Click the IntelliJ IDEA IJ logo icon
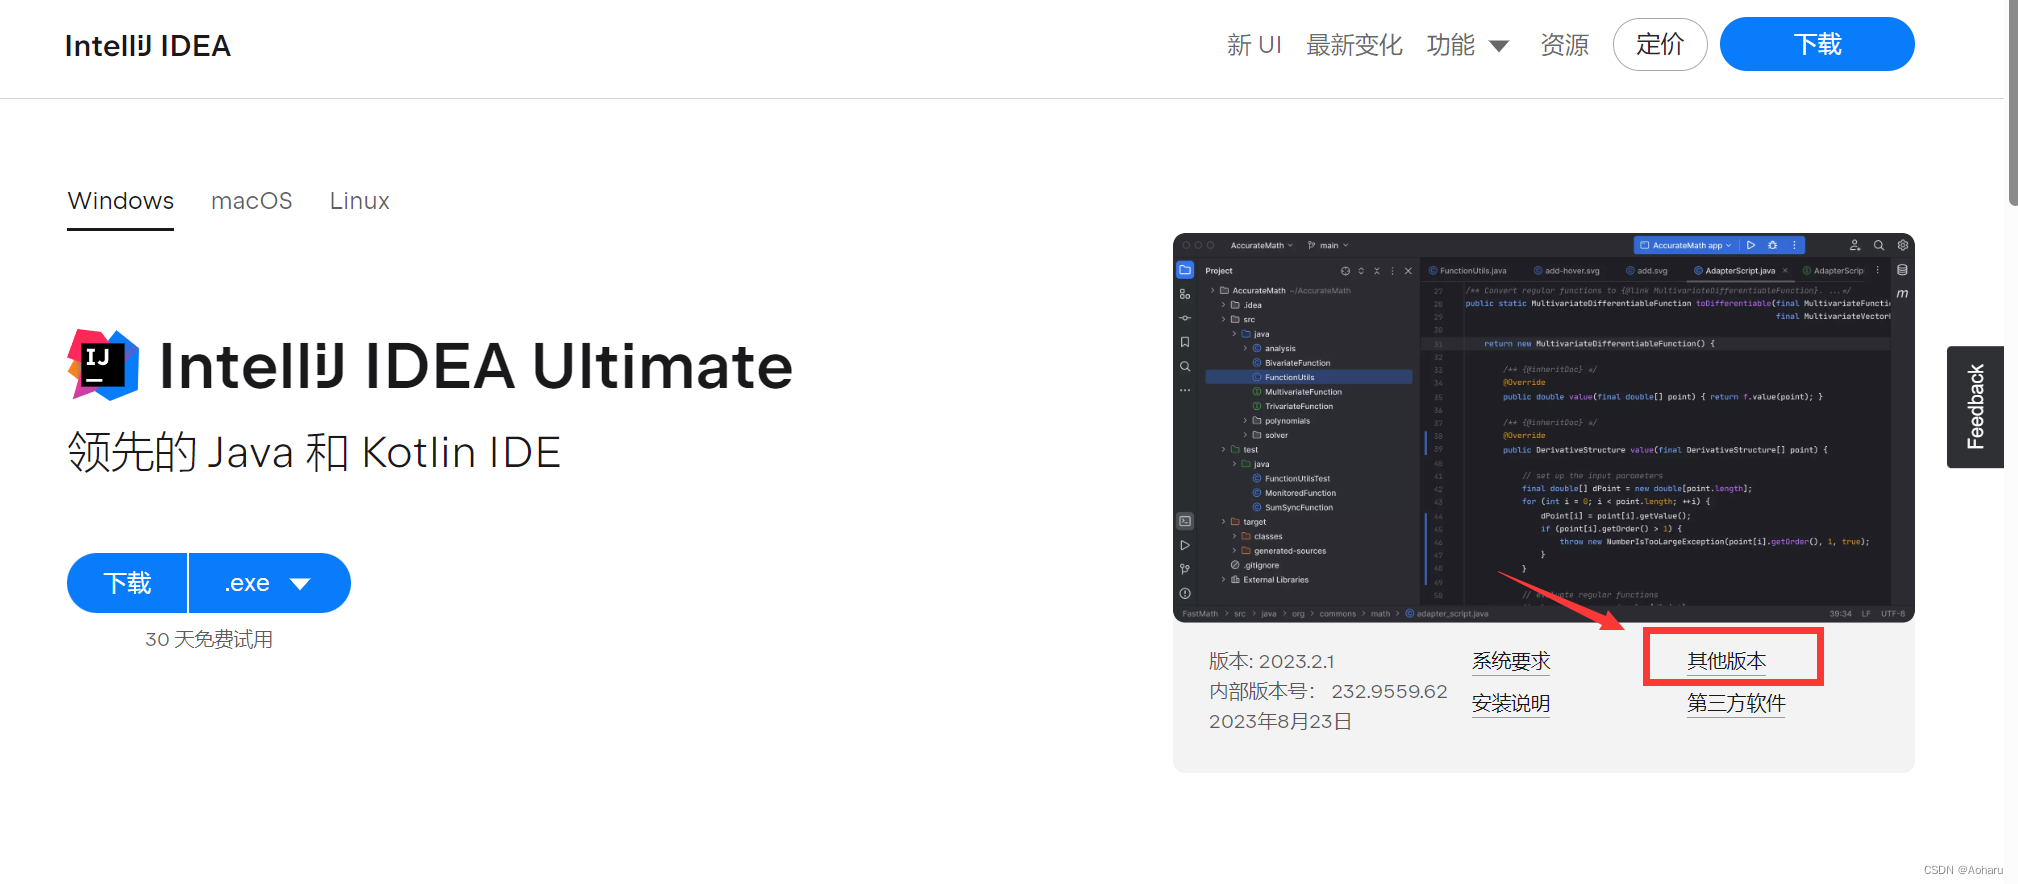 click(x=103, y=365)
